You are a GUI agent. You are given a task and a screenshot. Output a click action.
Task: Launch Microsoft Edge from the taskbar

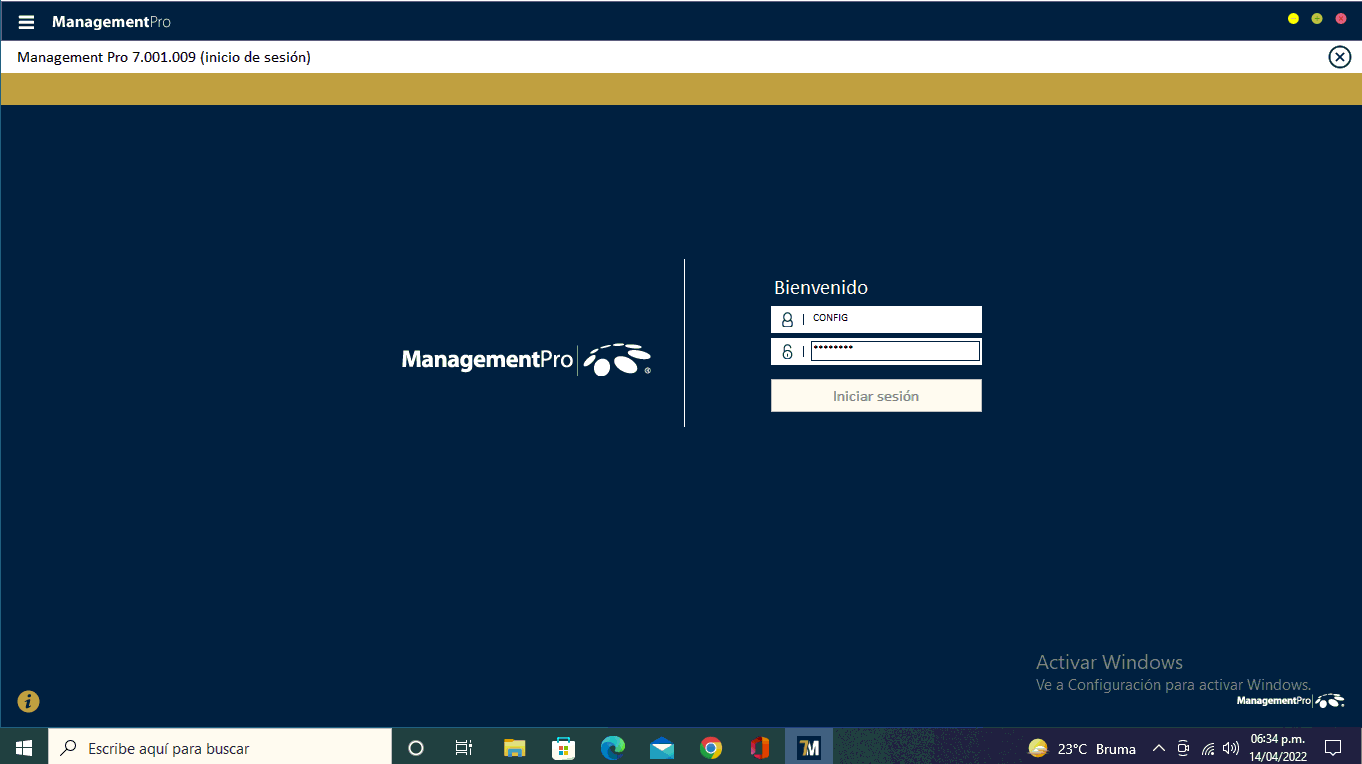click(x=613, y=748)
